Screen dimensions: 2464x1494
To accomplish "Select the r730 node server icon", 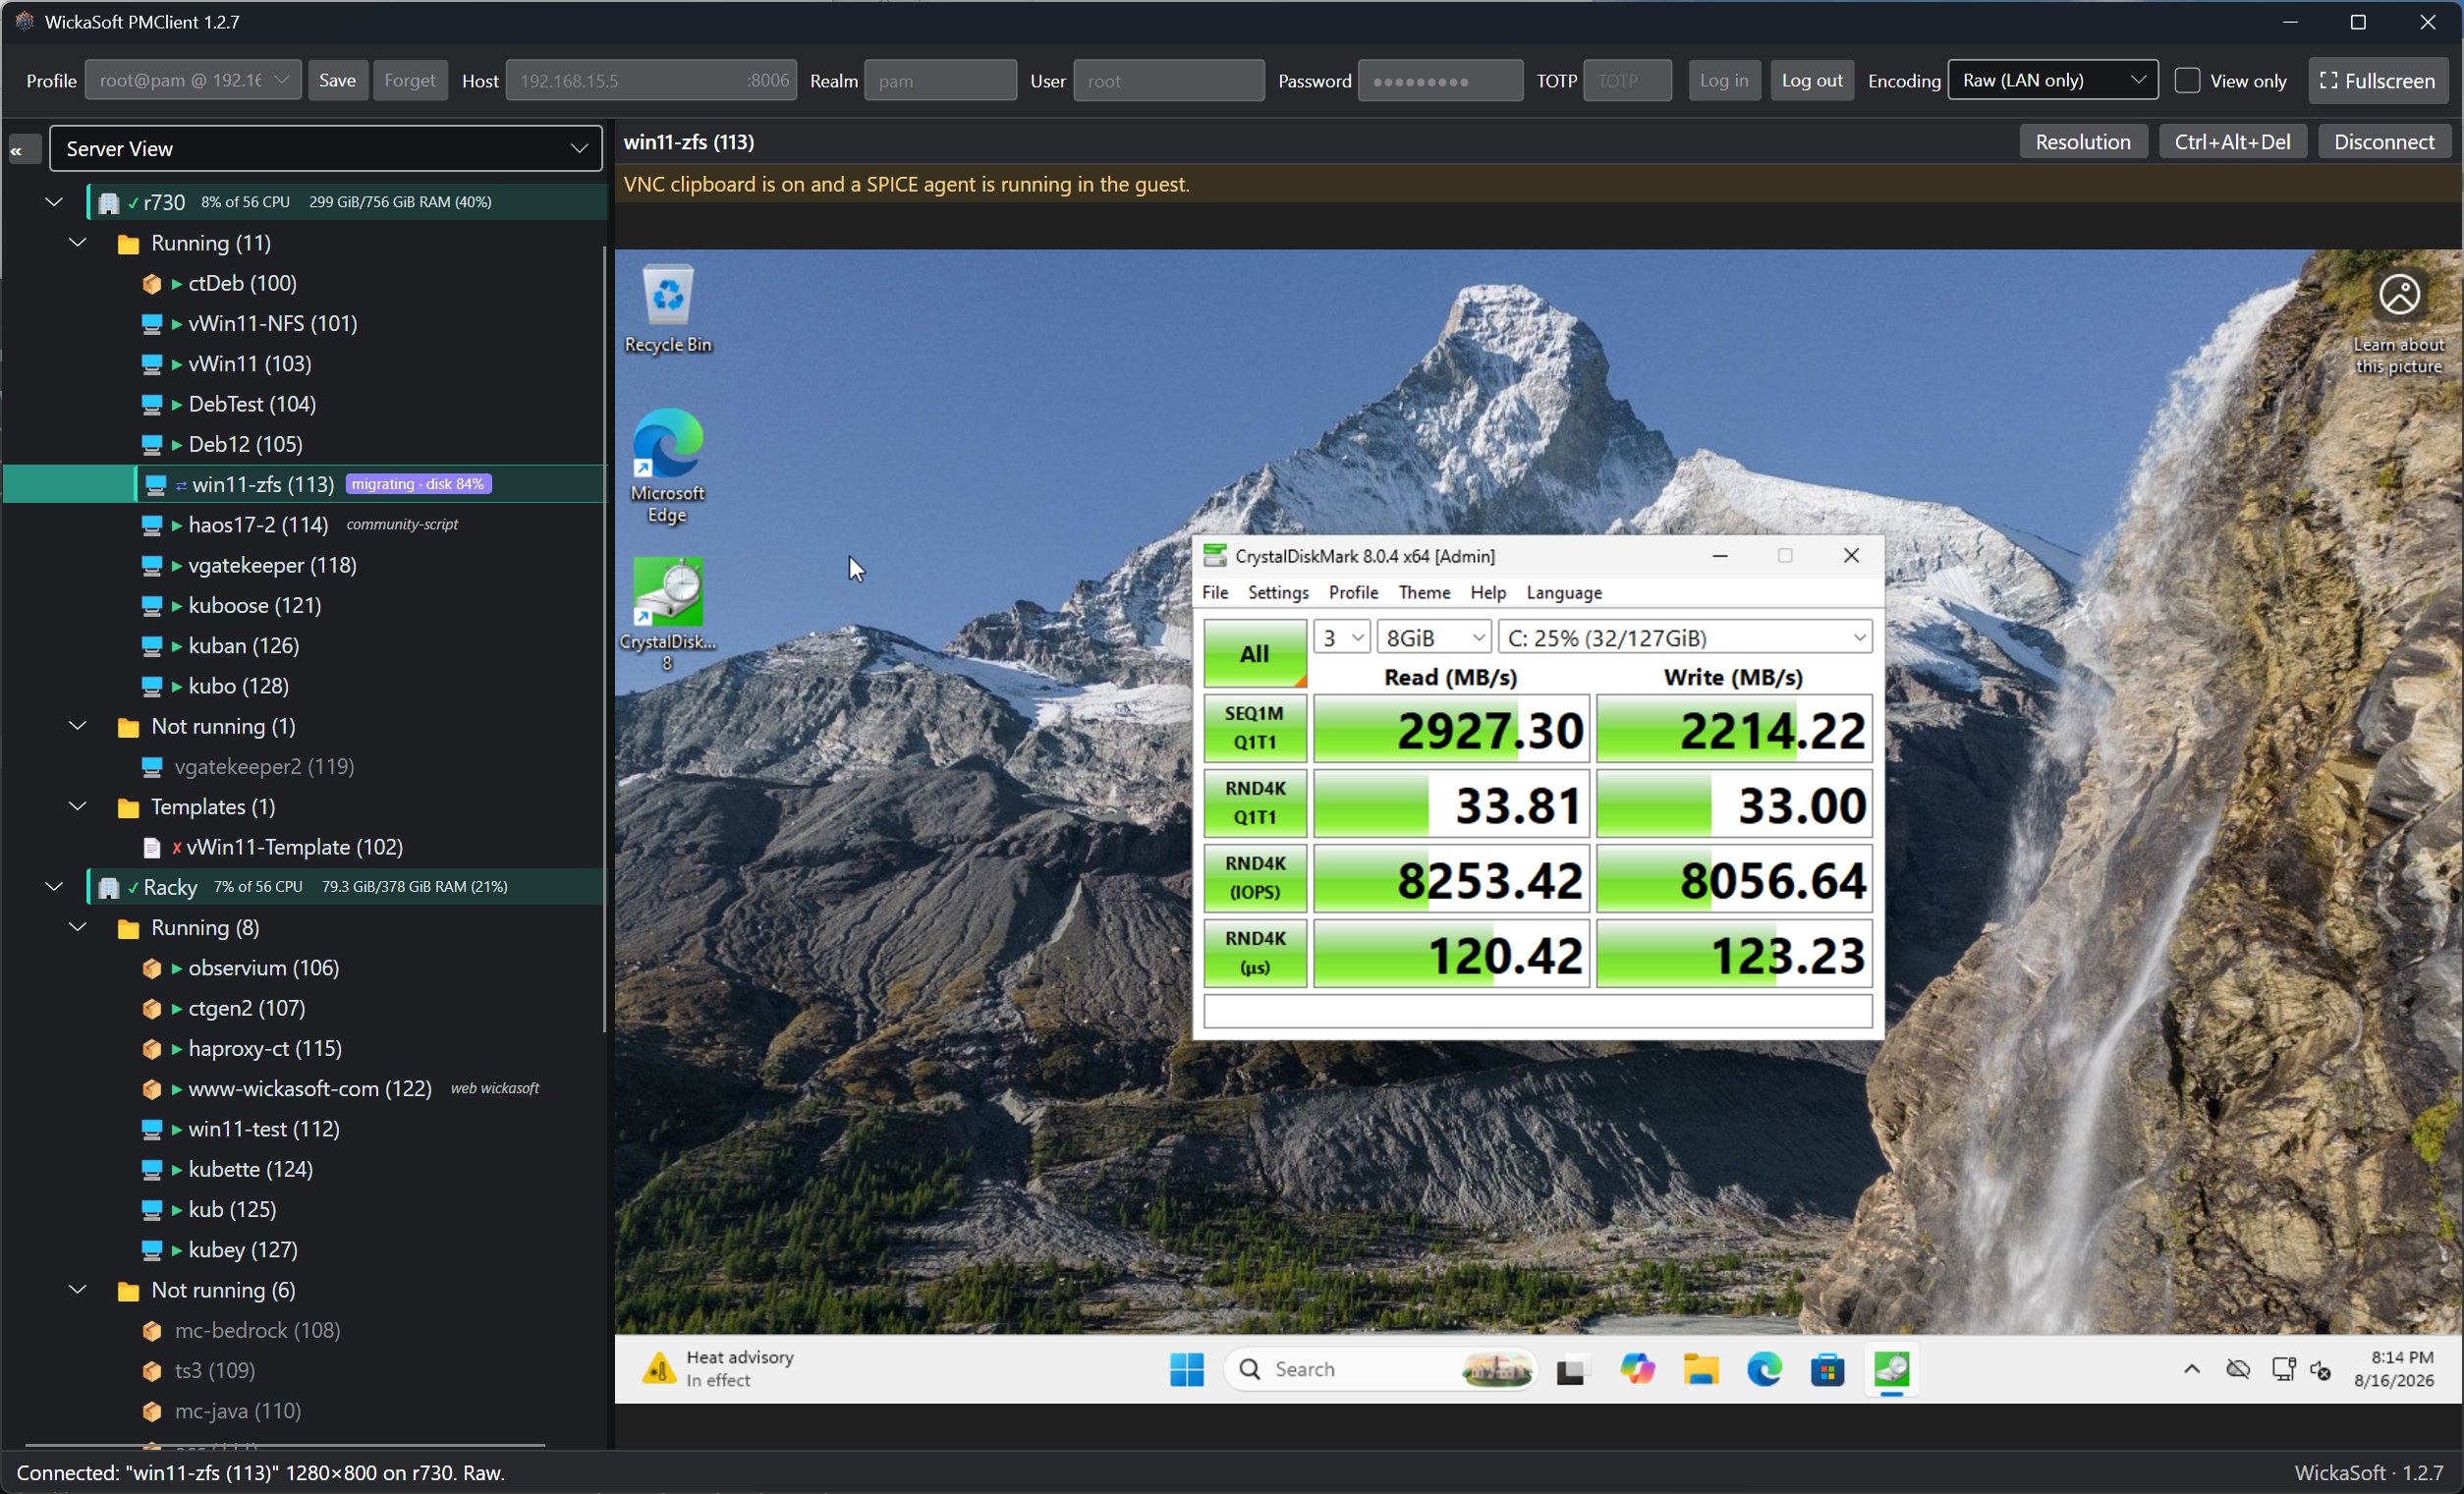I will [108, 202].
